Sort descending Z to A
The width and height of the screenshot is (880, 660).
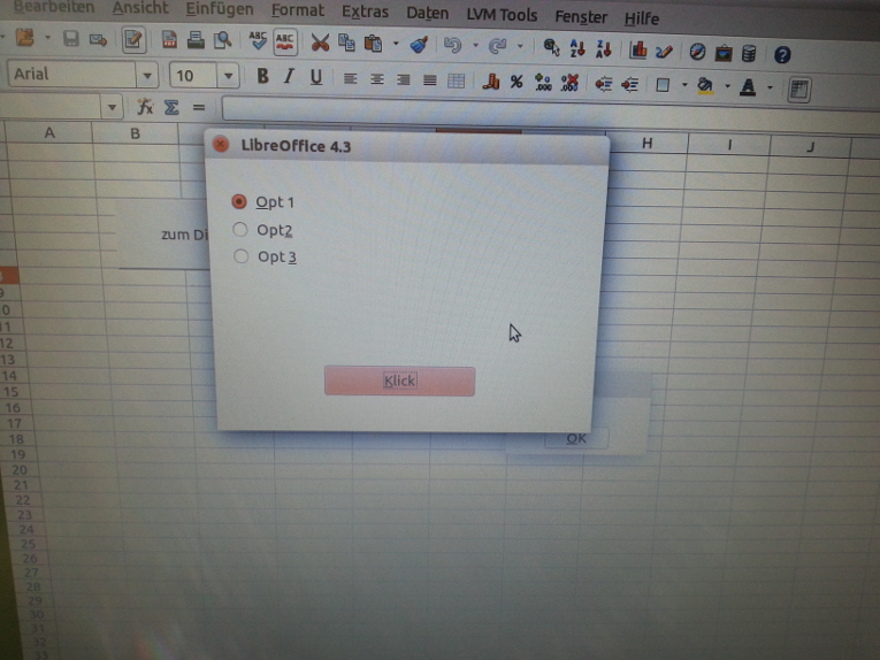point(604,49)
